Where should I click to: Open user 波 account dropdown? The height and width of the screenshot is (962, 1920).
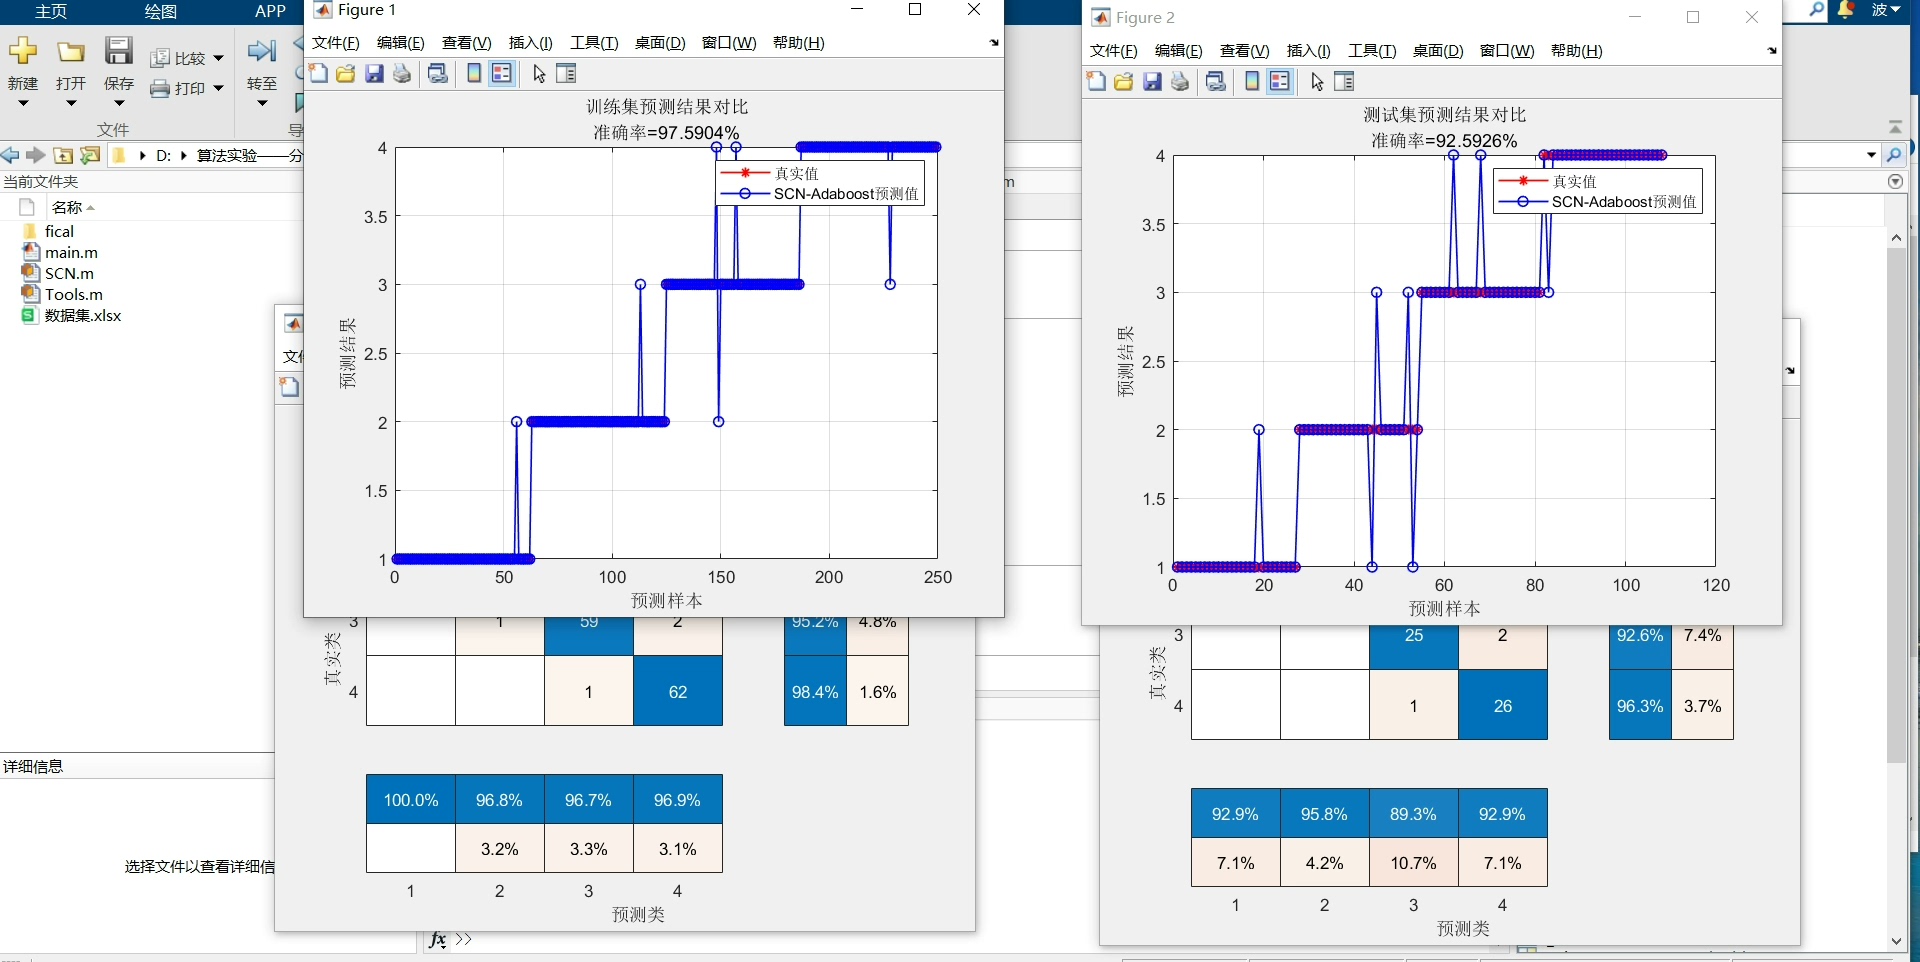[1886, 10]
